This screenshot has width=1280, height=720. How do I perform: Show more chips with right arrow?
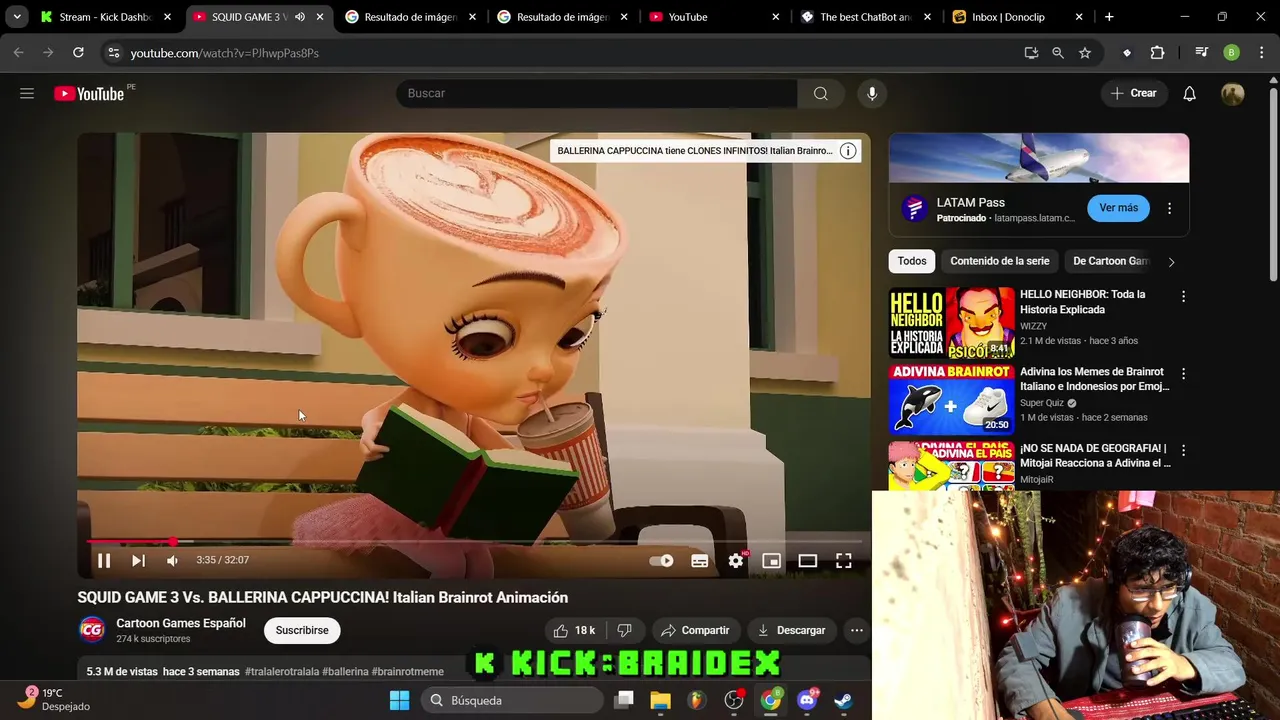pyautogui.click(x=1171, y=262)
